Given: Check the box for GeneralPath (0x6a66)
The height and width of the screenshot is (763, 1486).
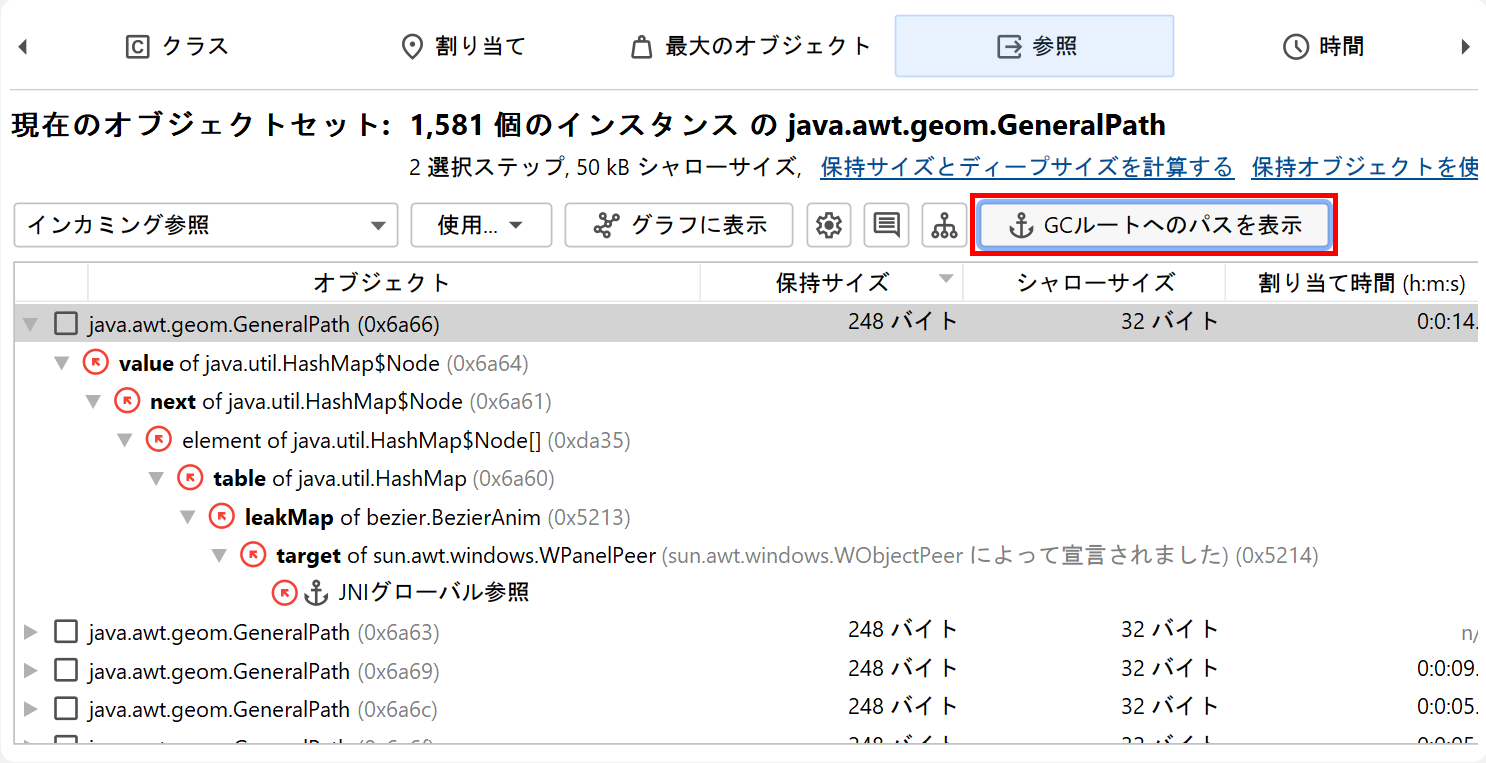Looking at the screenshot, I should point(66,324).
